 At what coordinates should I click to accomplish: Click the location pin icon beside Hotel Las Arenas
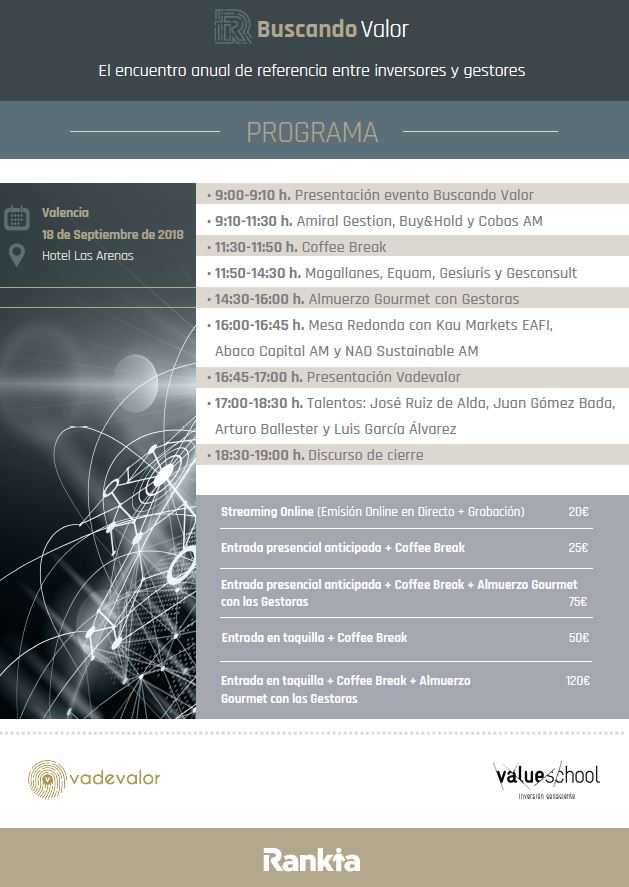tap(17, 255)
